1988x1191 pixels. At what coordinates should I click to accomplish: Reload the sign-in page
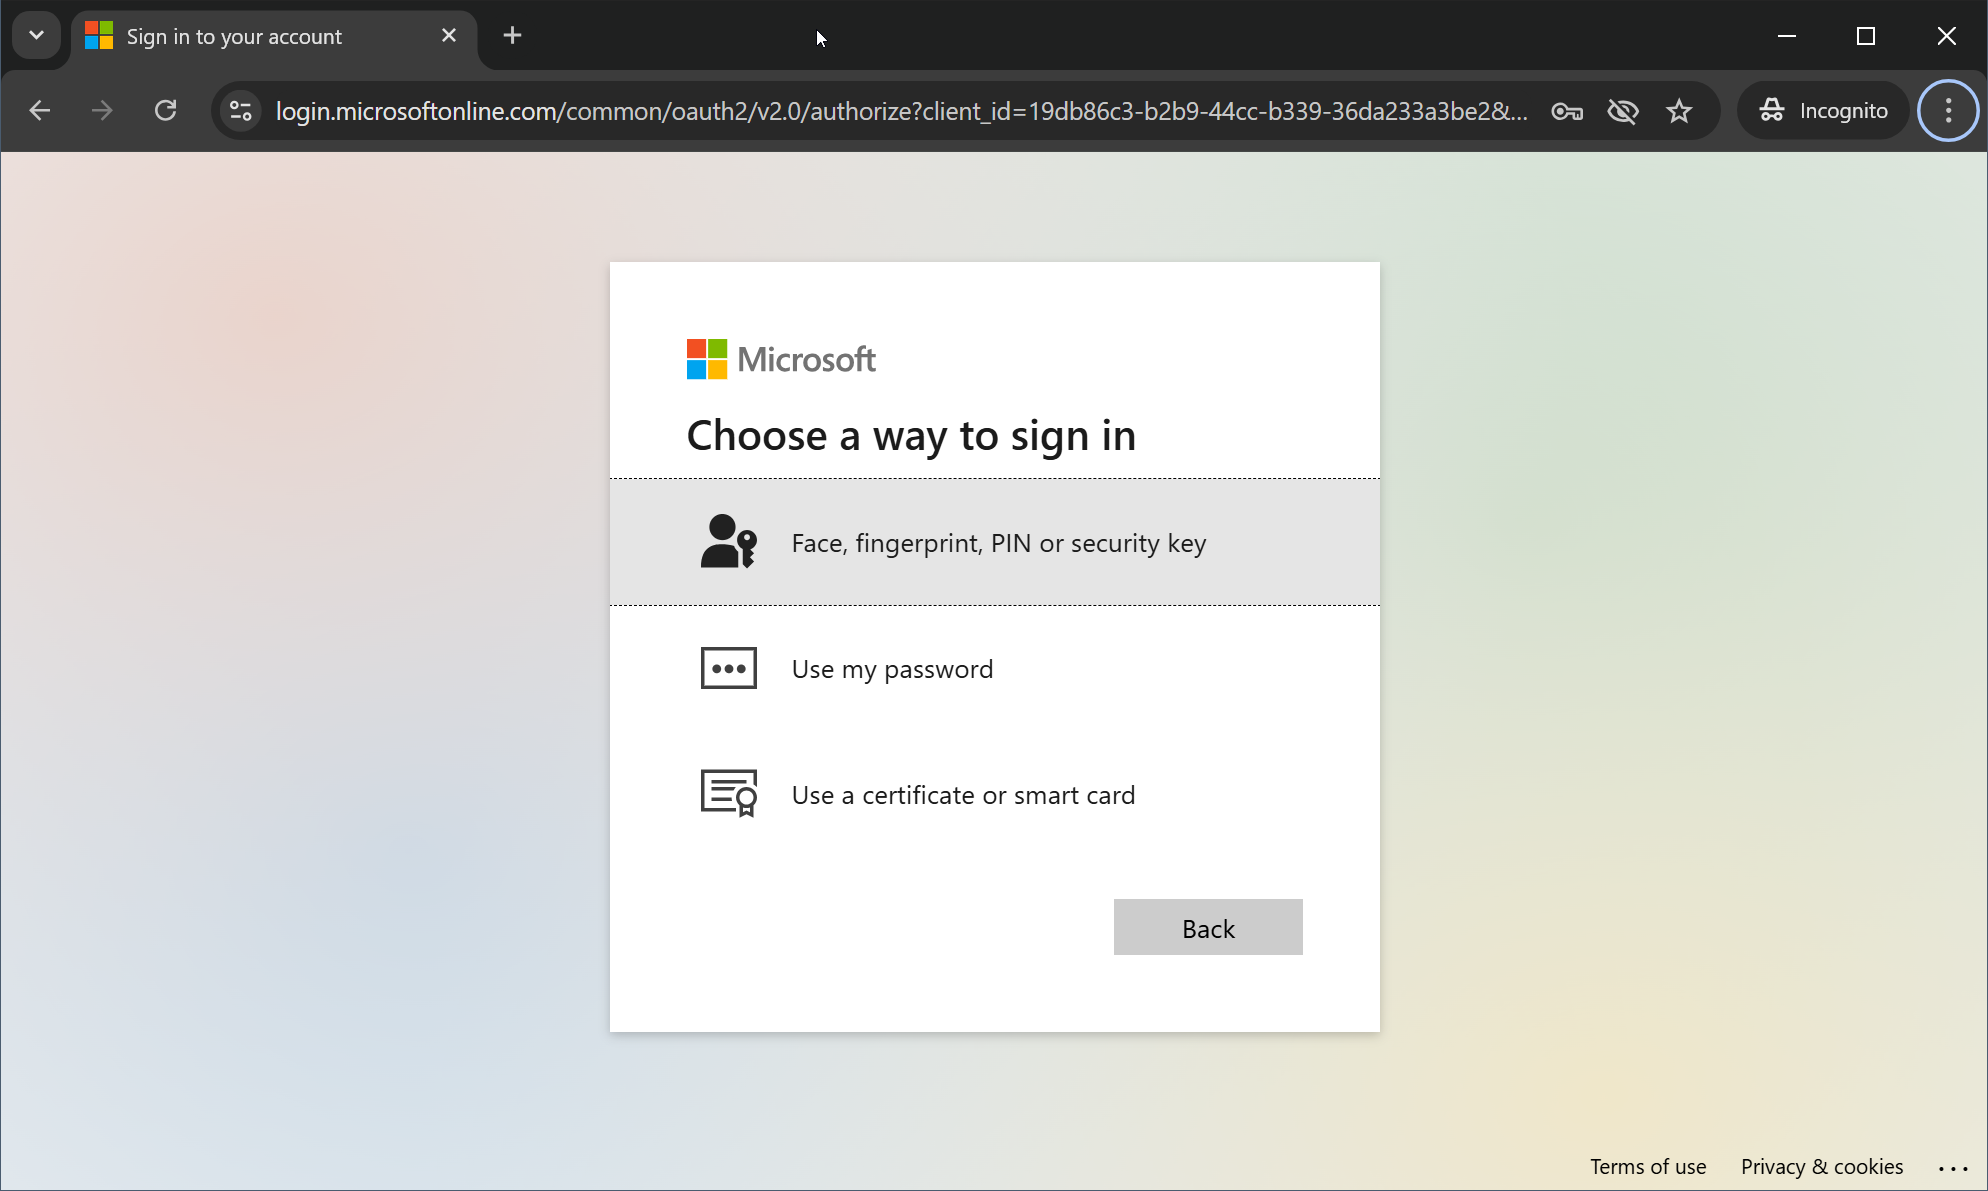coord(166,111)
